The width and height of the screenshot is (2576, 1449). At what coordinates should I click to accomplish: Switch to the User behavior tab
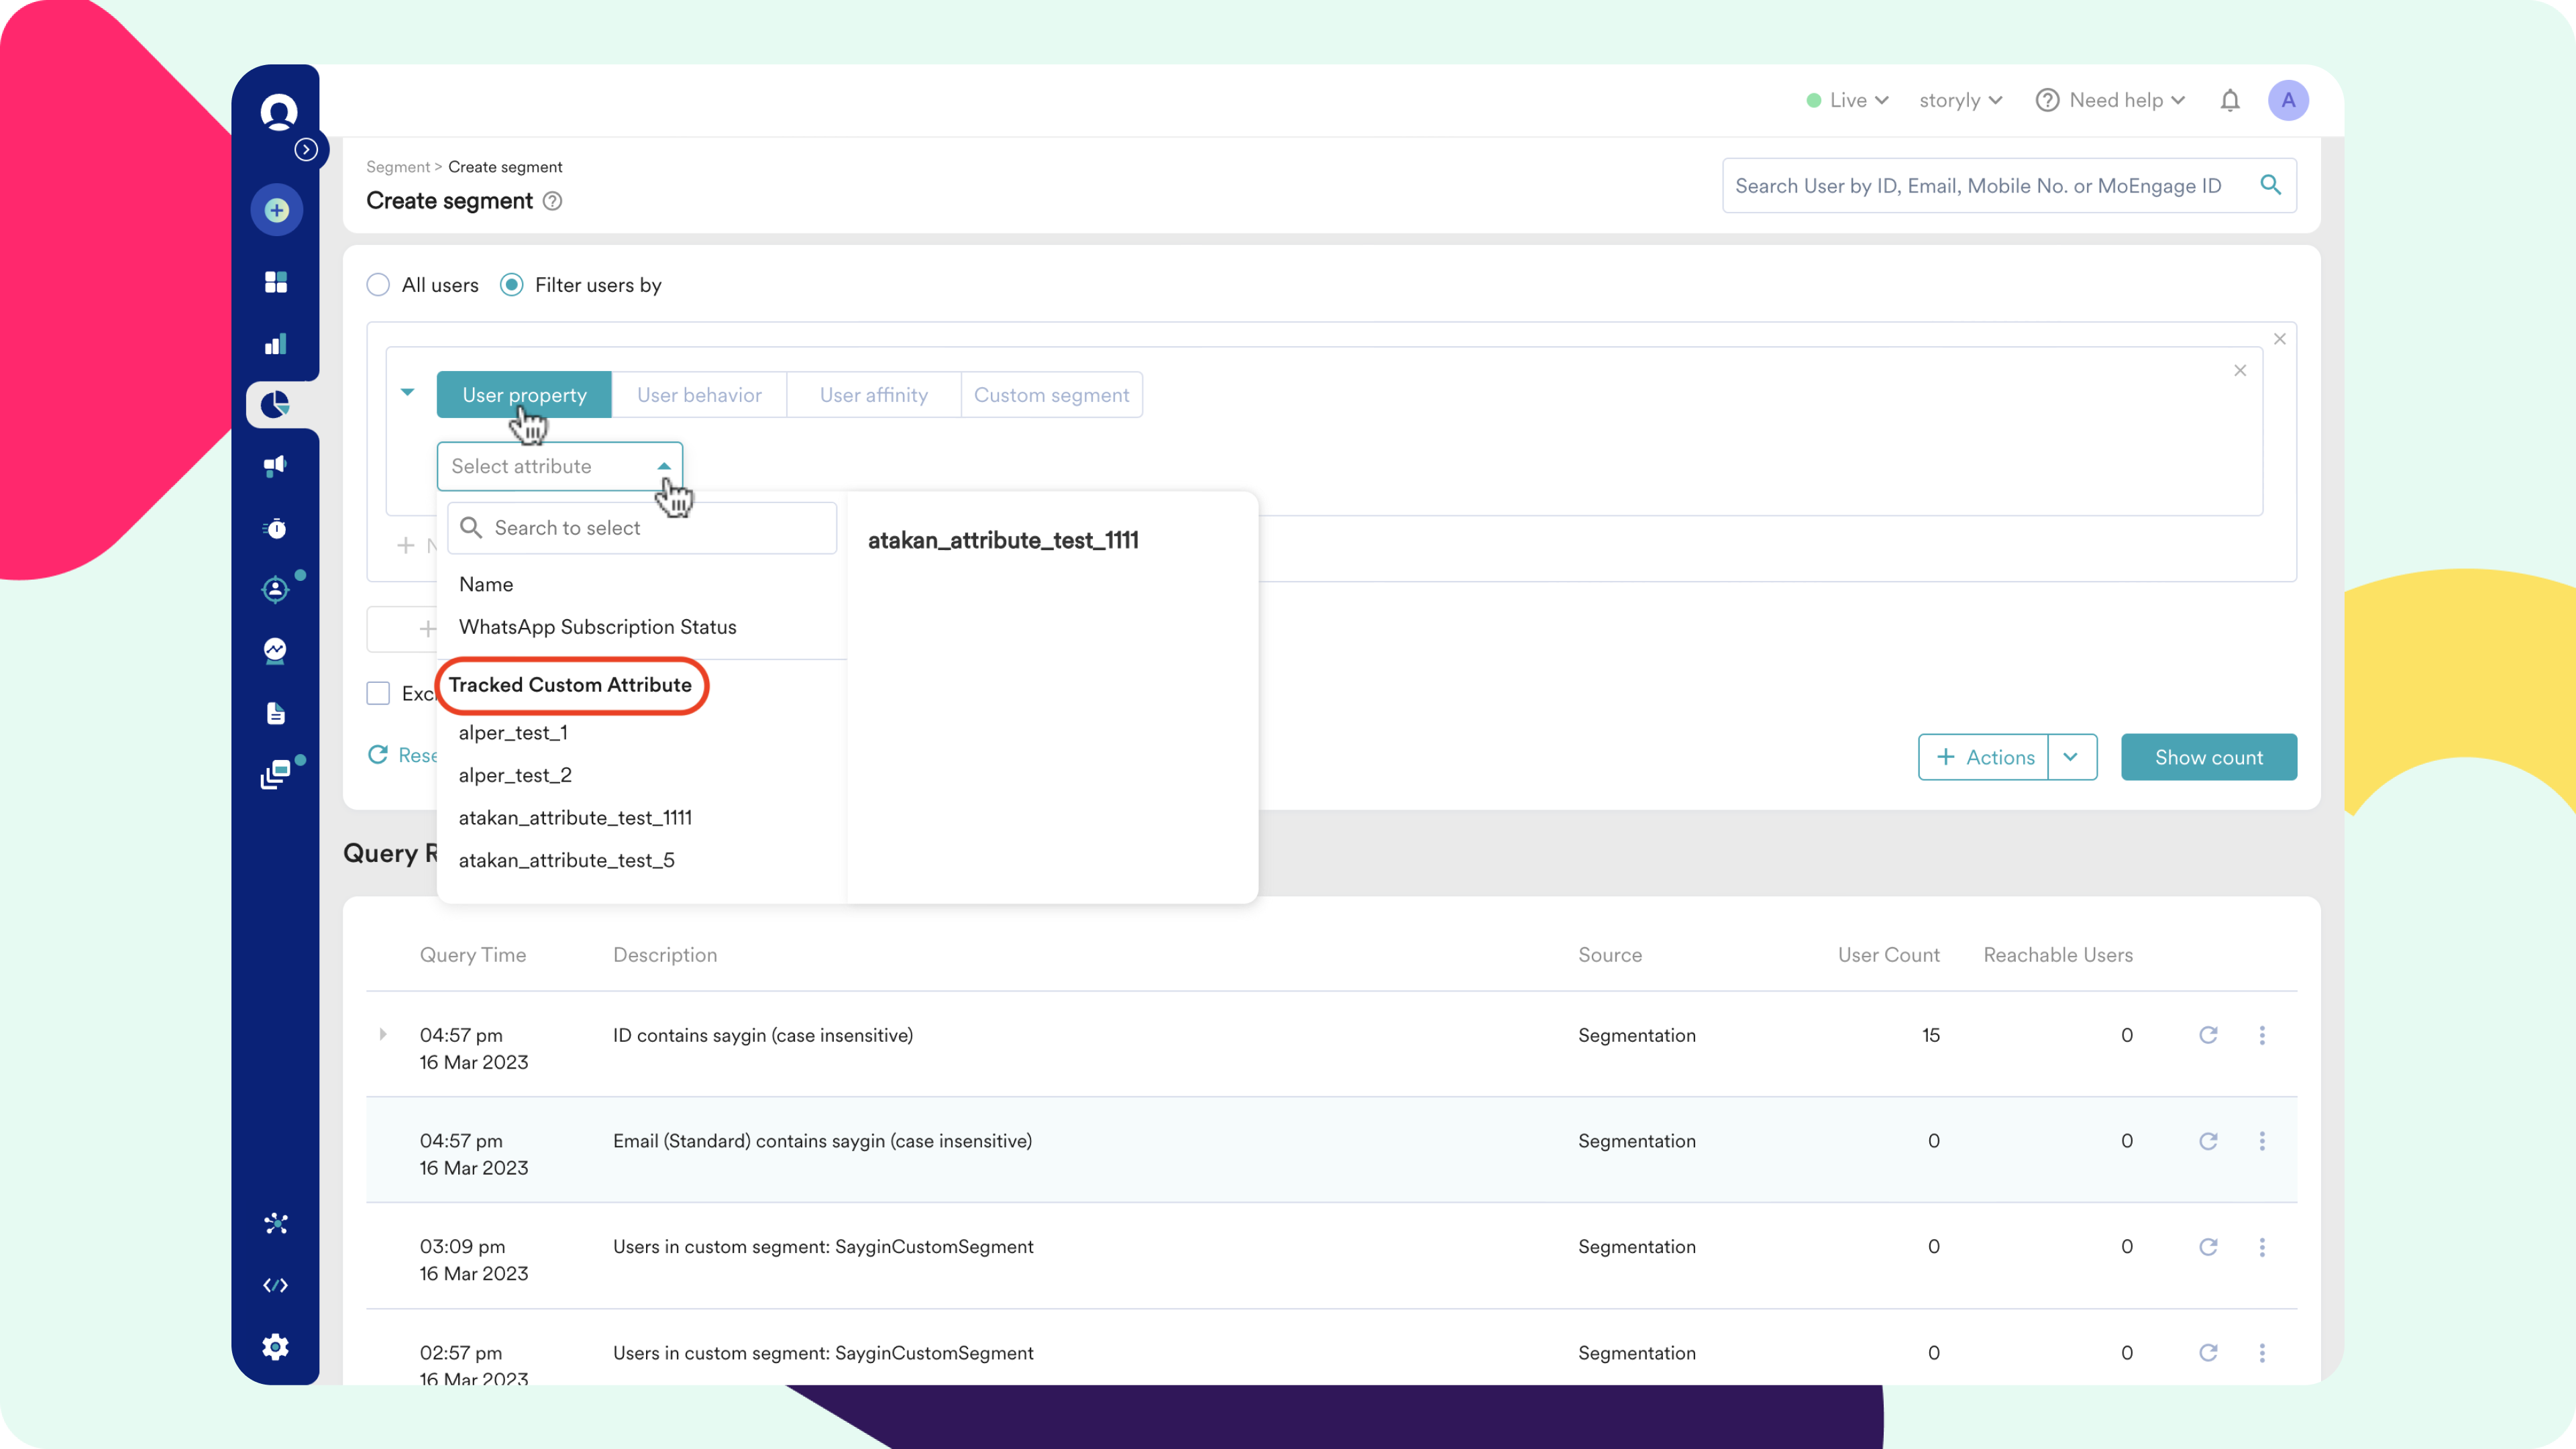699,395
